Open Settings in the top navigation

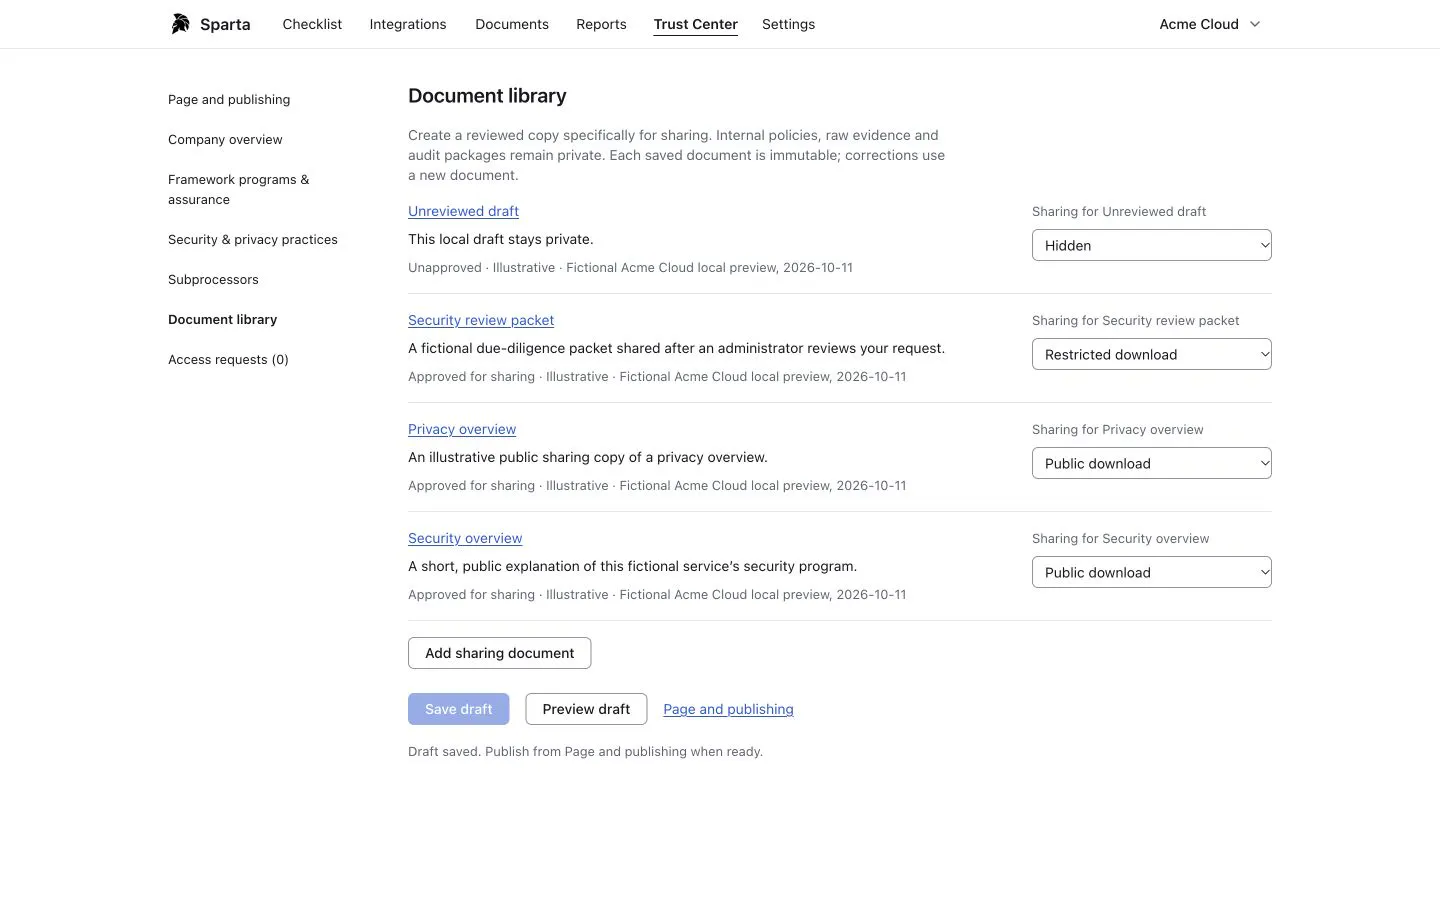point(788,24)
